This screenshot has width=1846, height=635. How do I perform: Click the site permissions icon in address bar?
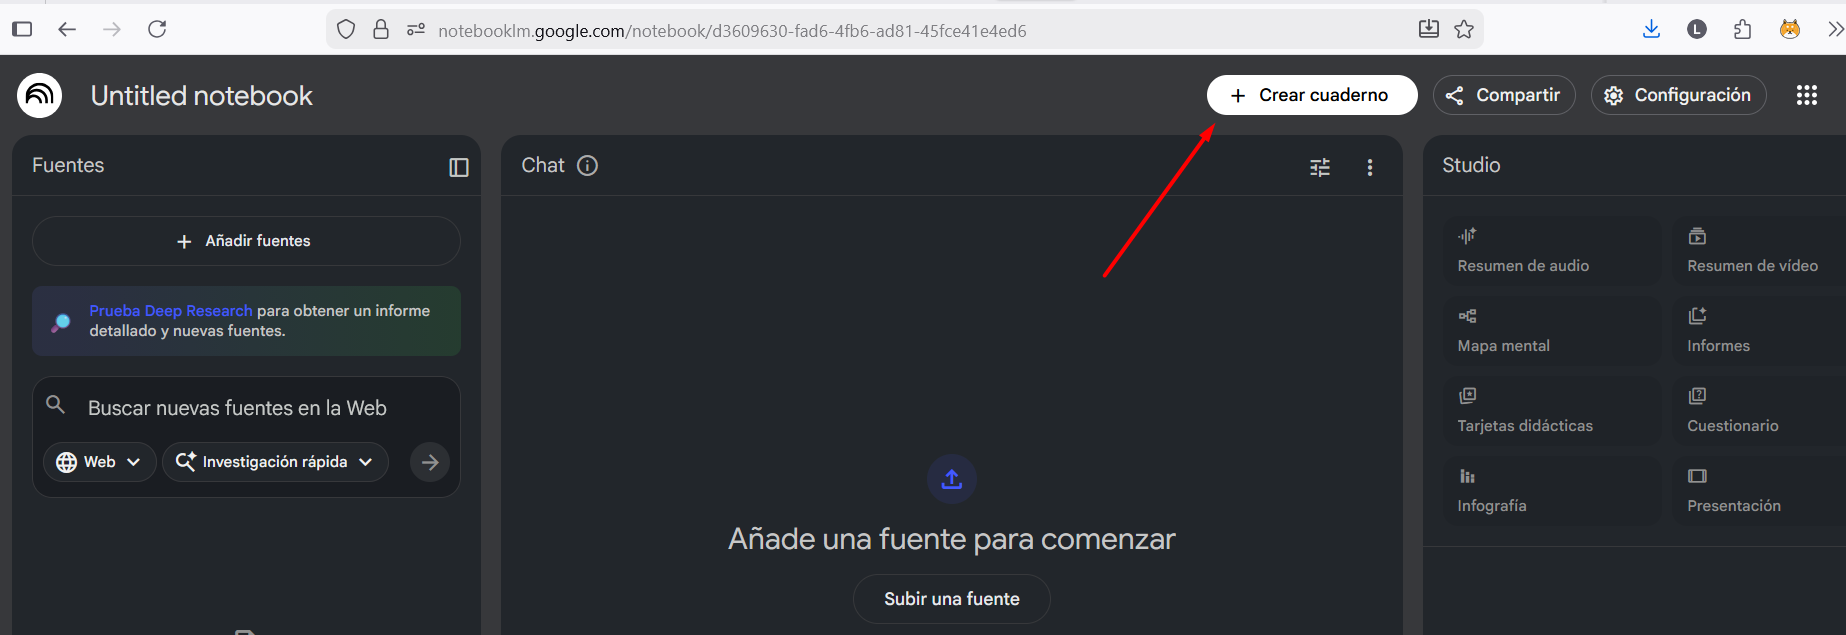tap(416, 29)
